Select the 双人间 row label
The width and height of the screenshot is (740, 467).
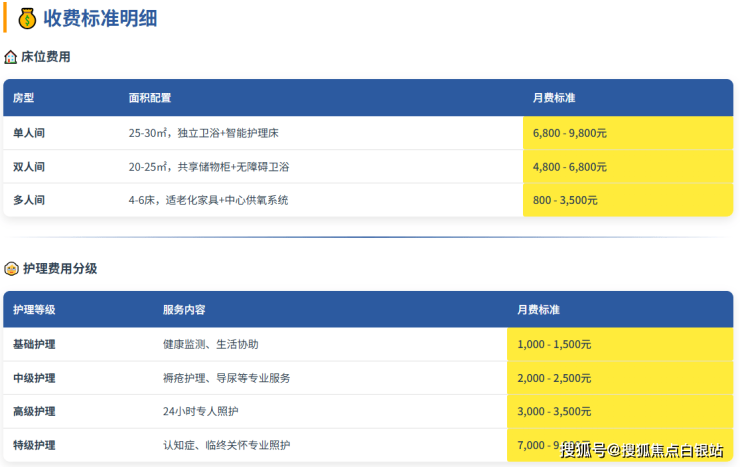point(29,167)
